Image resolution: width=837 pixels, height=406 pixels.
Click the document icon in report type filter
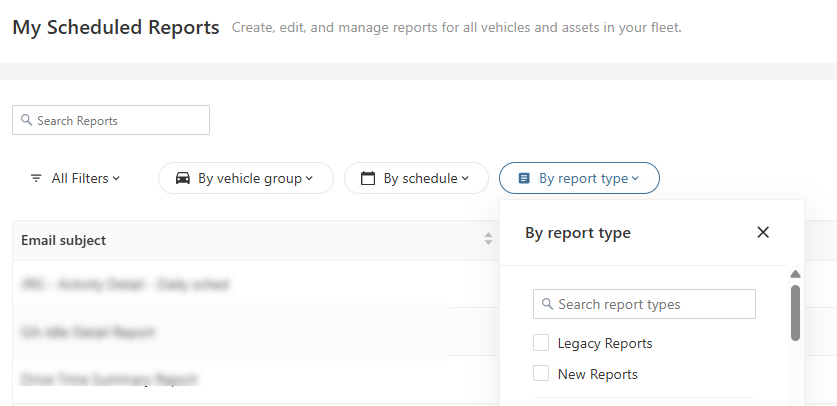(x=524, y=178)
